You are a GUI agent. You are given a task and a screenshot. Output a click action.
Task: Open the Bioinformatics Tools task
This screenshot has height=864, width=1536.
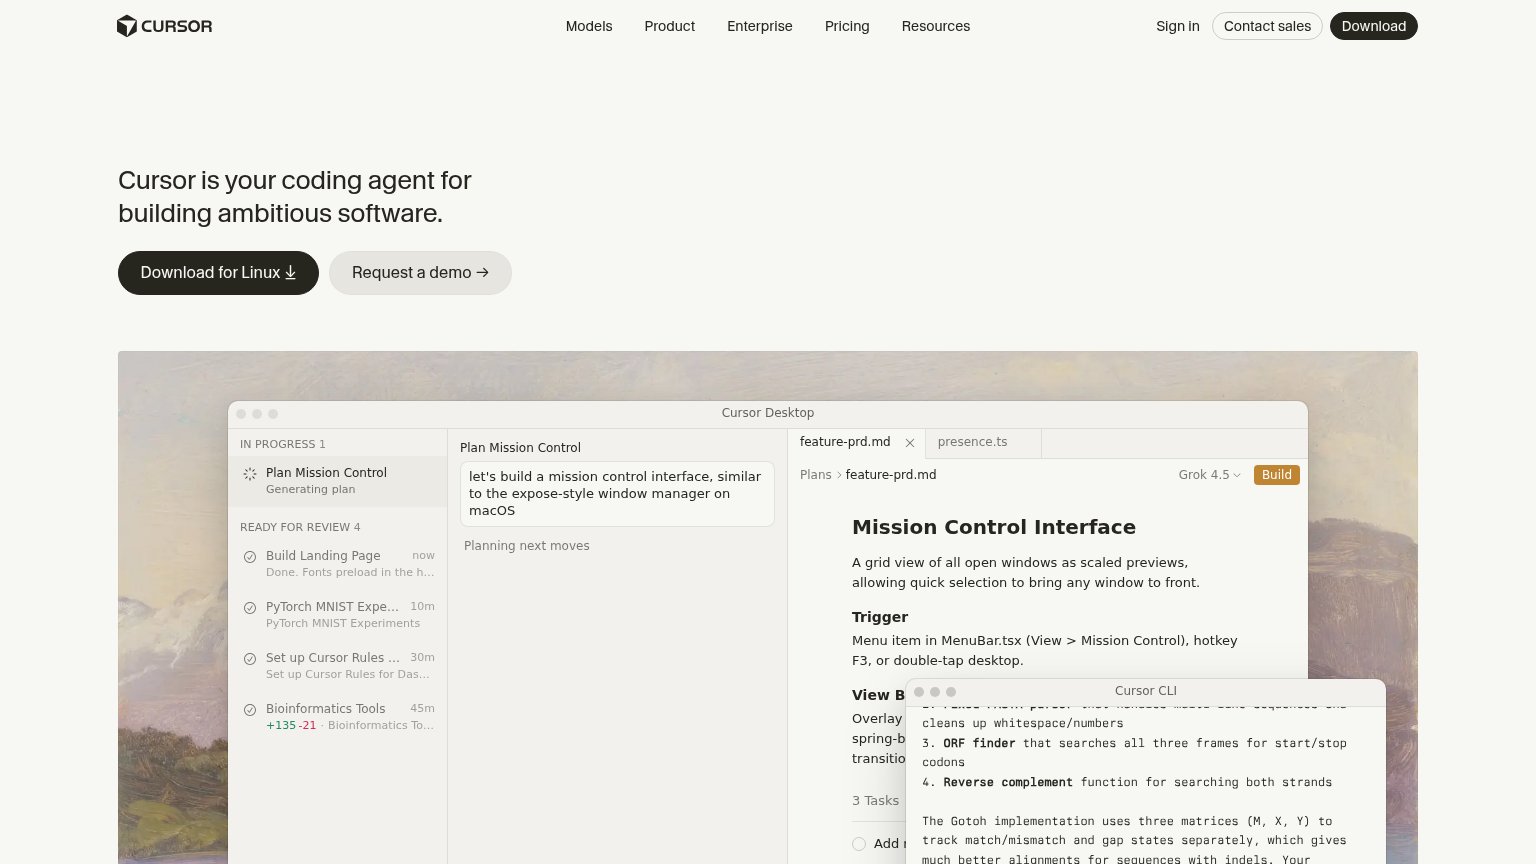point(338,717)
